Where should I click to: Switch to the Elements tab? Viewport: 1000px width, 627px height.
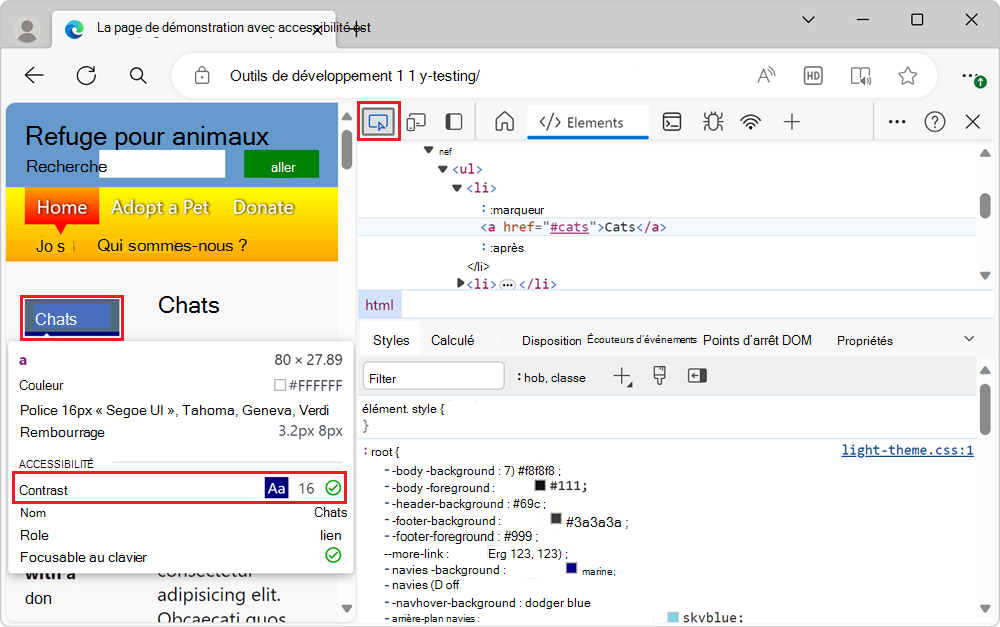coord(587,122)
